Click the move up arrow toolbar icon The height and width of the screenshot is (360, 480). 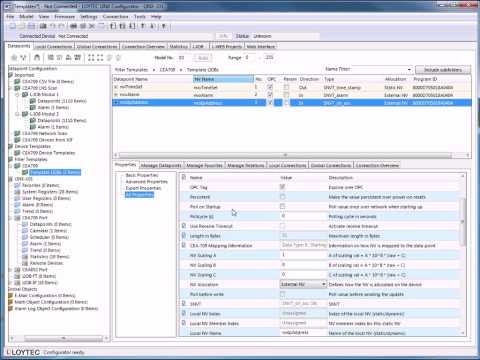[143, 26]
